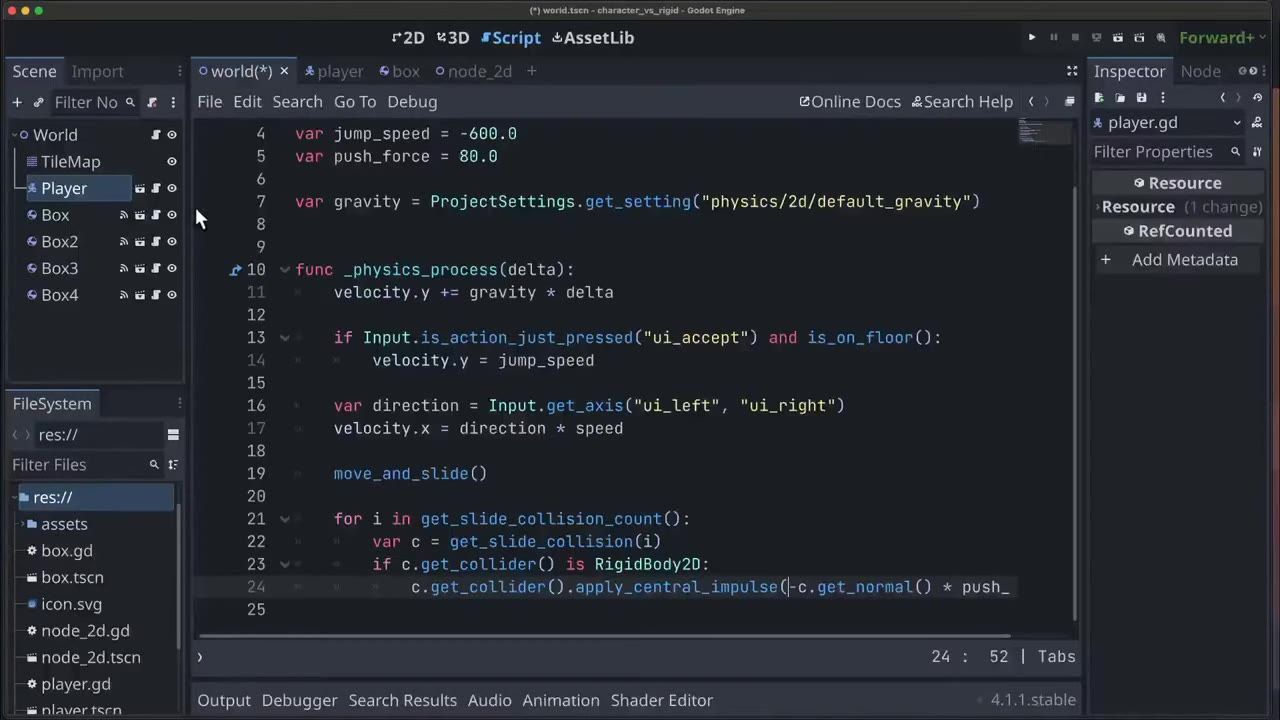Select the player.gd file in FileSystem
Screen dimensions: 1280x720
point(76,685)
